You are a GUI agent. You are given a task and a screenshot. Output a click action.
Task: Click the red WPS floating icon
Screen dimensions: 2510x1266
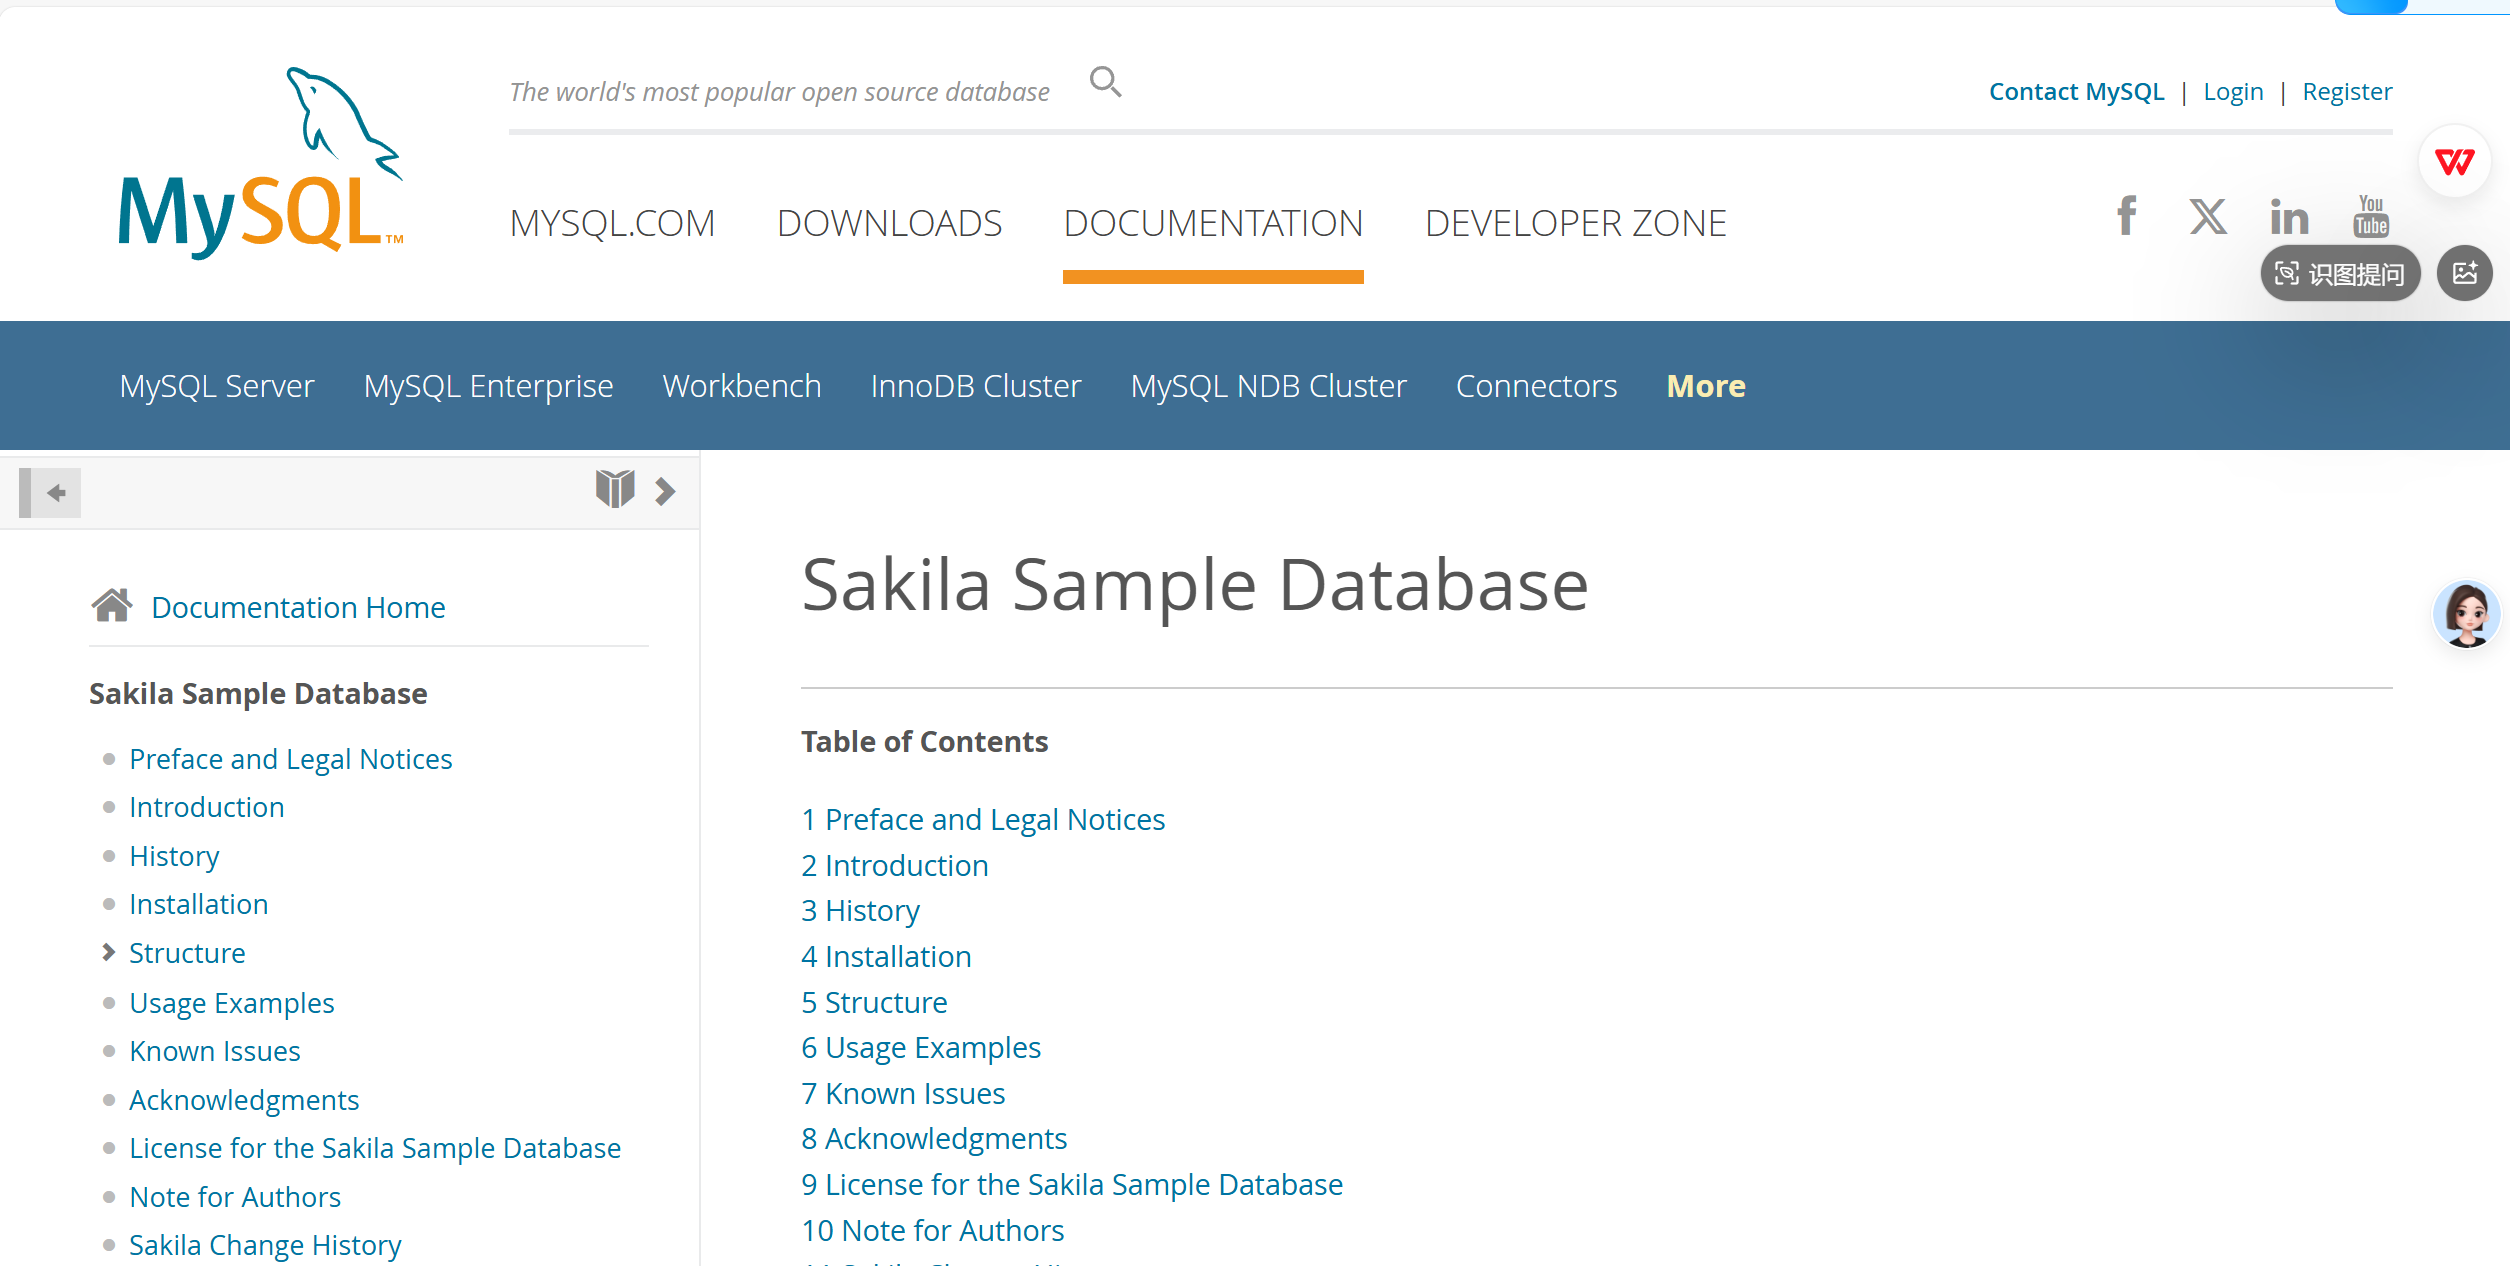pyautogui.click(x=2454, y=162)
